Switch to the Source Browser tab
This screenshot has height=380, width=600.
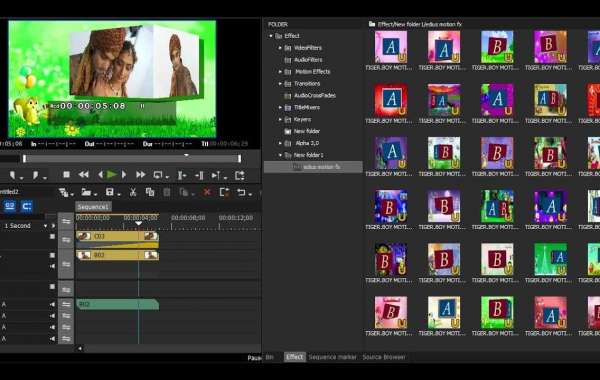pos(384,357)
